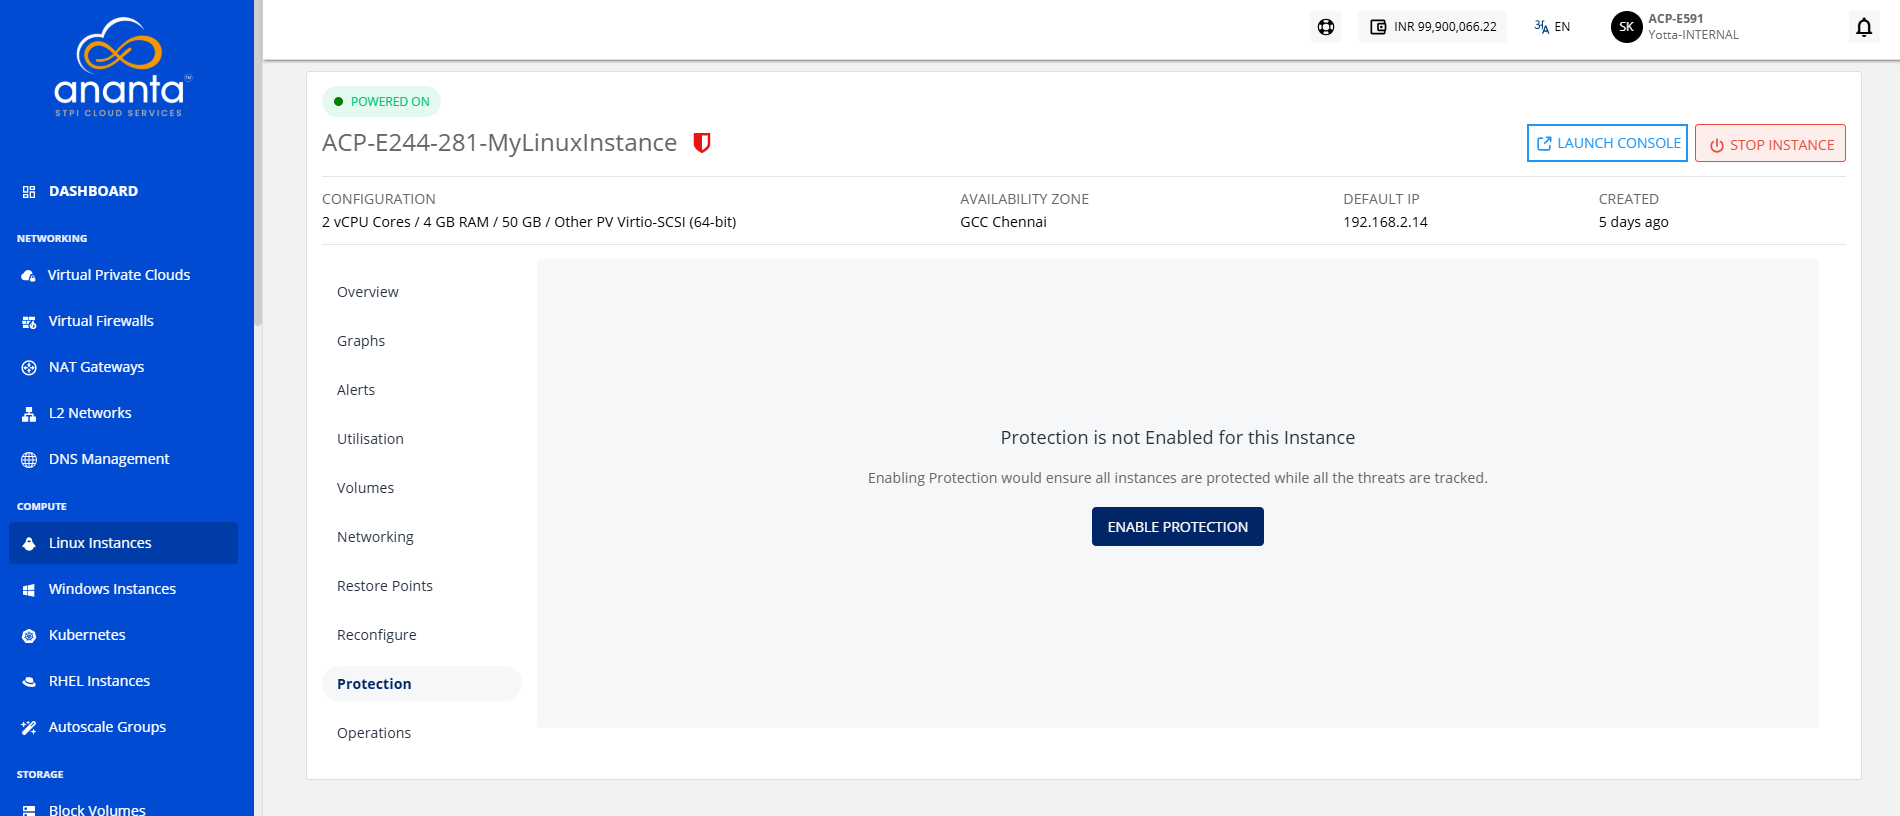Click the SK user avatar

[1626, 27]
